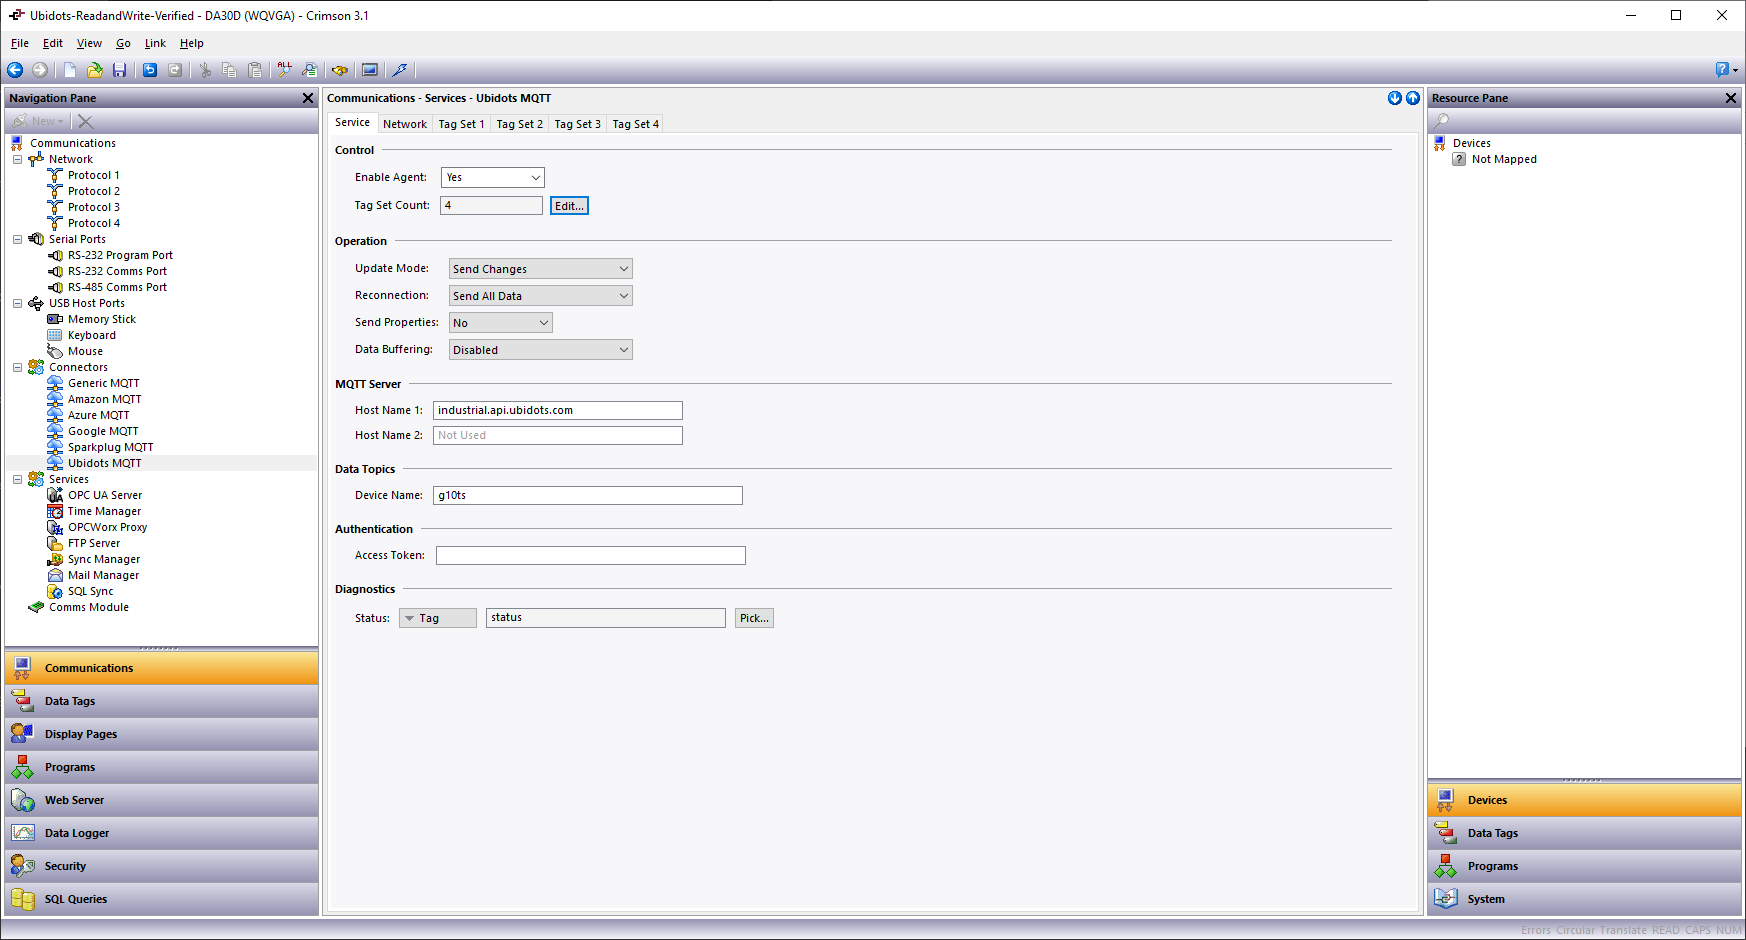This screenshot has height=940, width=1746.
Task: Open Data Tags in the Resource Pane
Action: 1584,833
